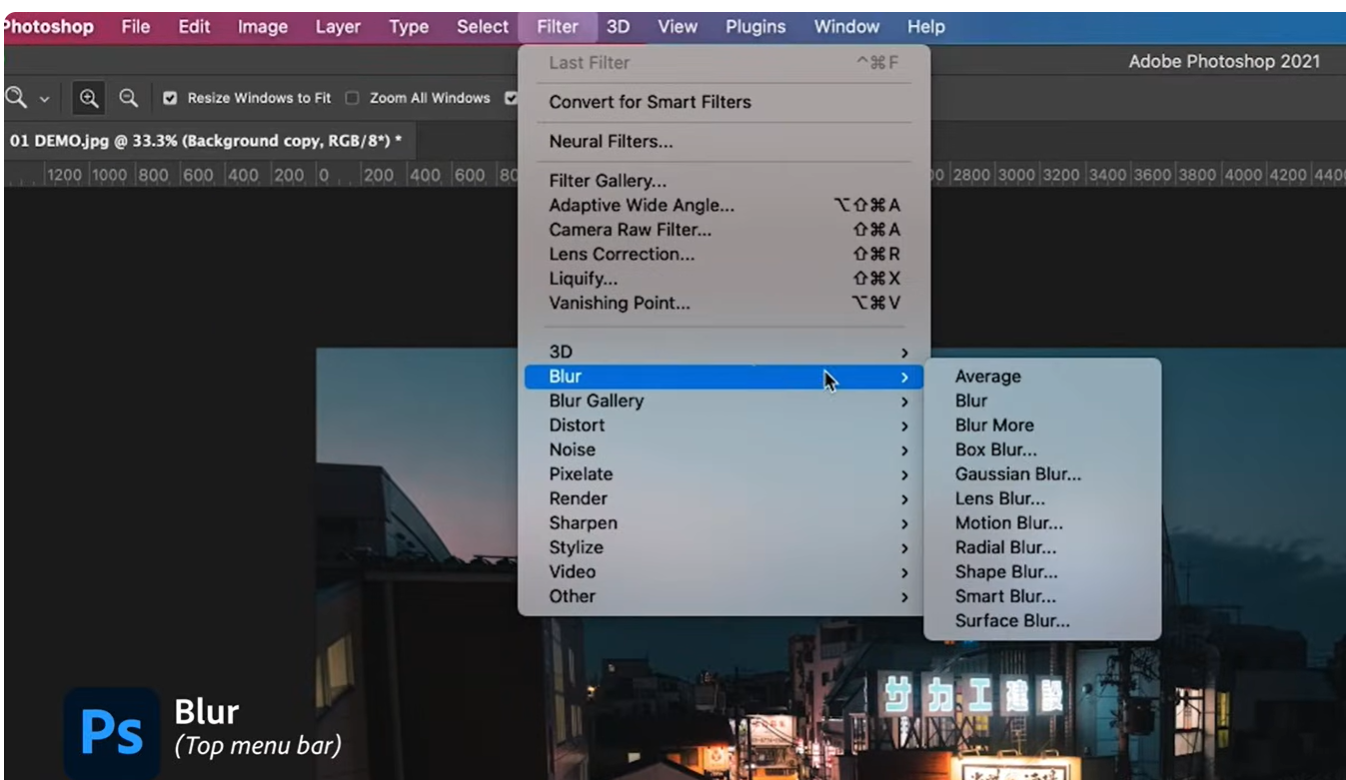
Task: Click Convert for Smart Filters
Action: [x=649, y=102]
